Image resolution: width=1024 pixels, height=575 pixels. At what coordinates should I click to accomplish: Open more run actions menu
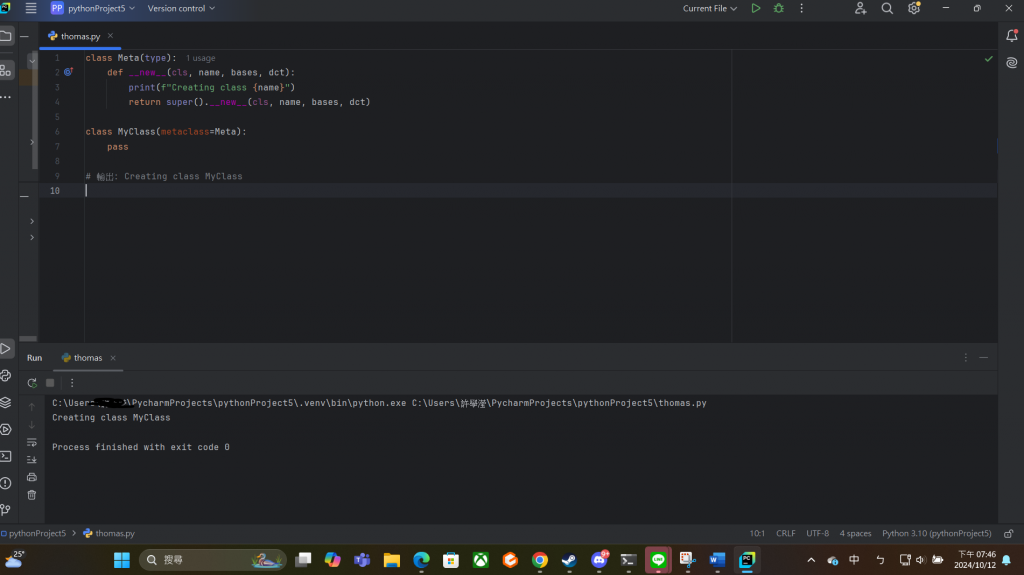click(801, 8)
